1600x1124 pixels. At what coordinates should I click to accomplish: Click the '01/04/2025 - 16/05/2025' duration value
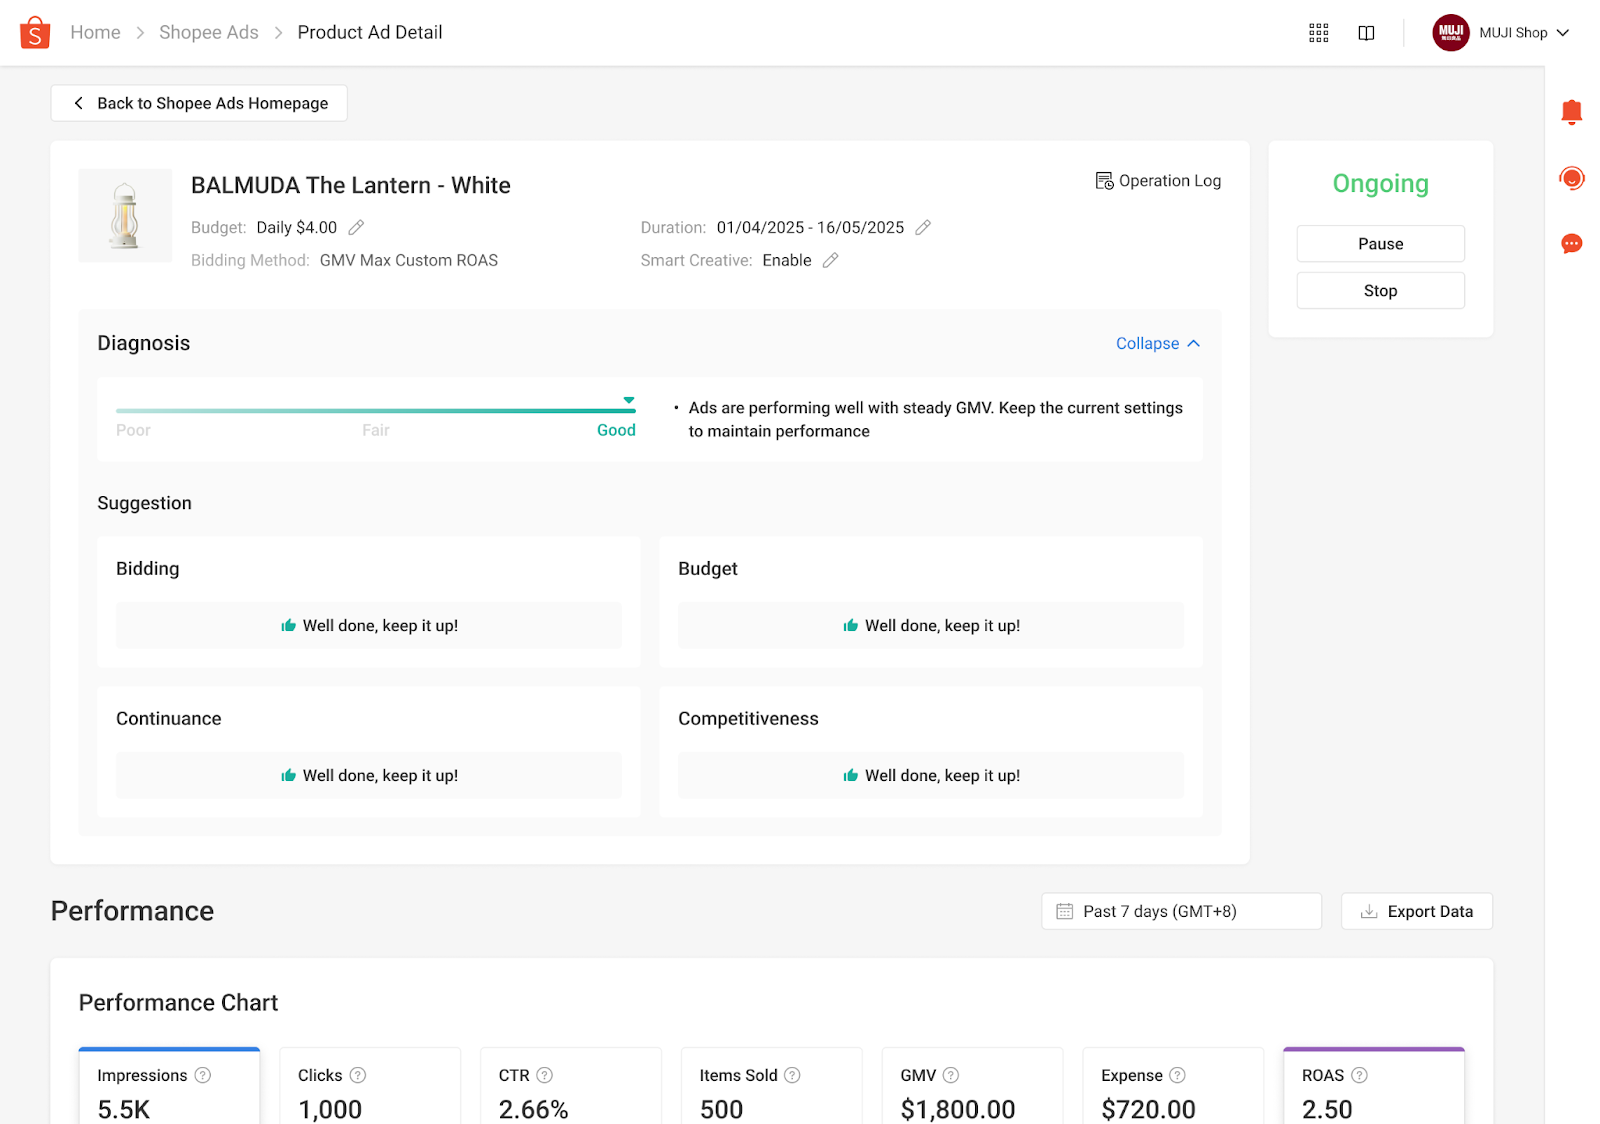coord(810,227)
